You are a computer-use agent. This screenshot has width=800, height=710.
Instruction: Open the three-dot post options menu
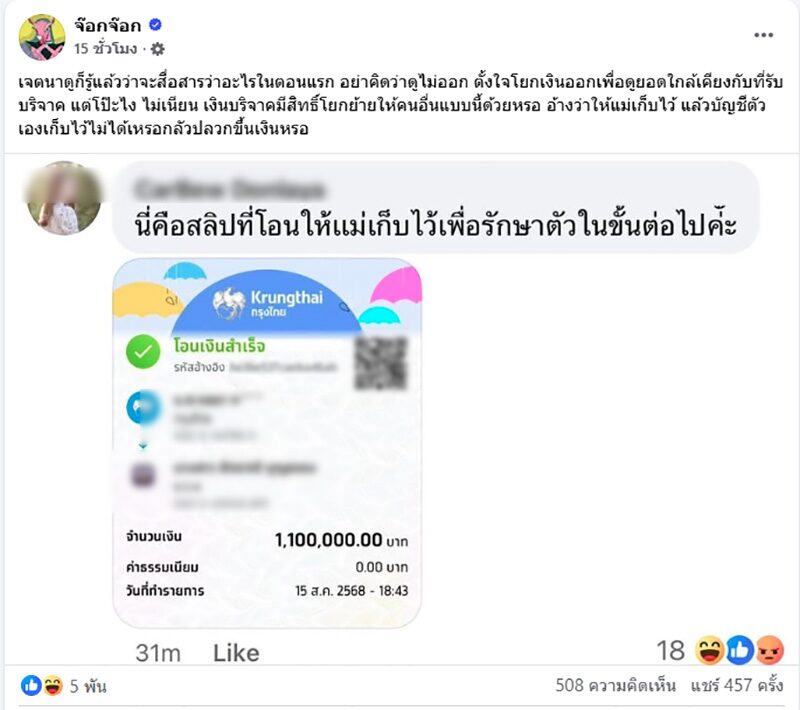763,35
